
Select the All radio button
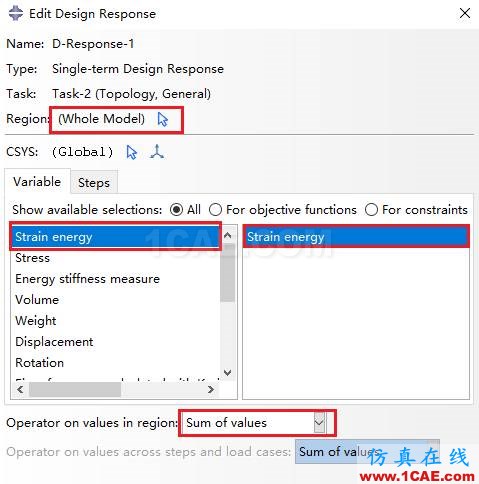point(176,210)
